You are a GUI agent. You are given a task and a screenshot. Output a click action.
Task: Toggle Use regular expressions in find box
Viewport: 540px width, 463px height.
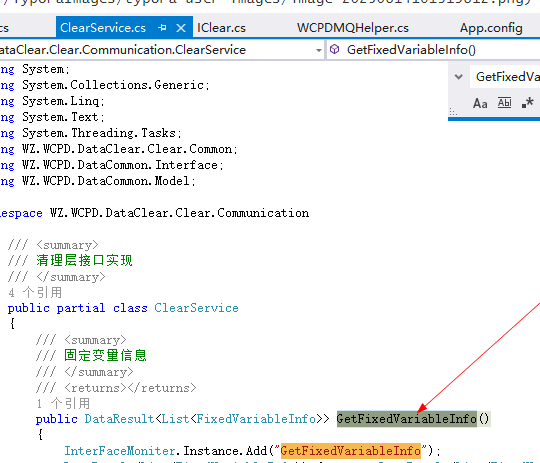(527, 103)
